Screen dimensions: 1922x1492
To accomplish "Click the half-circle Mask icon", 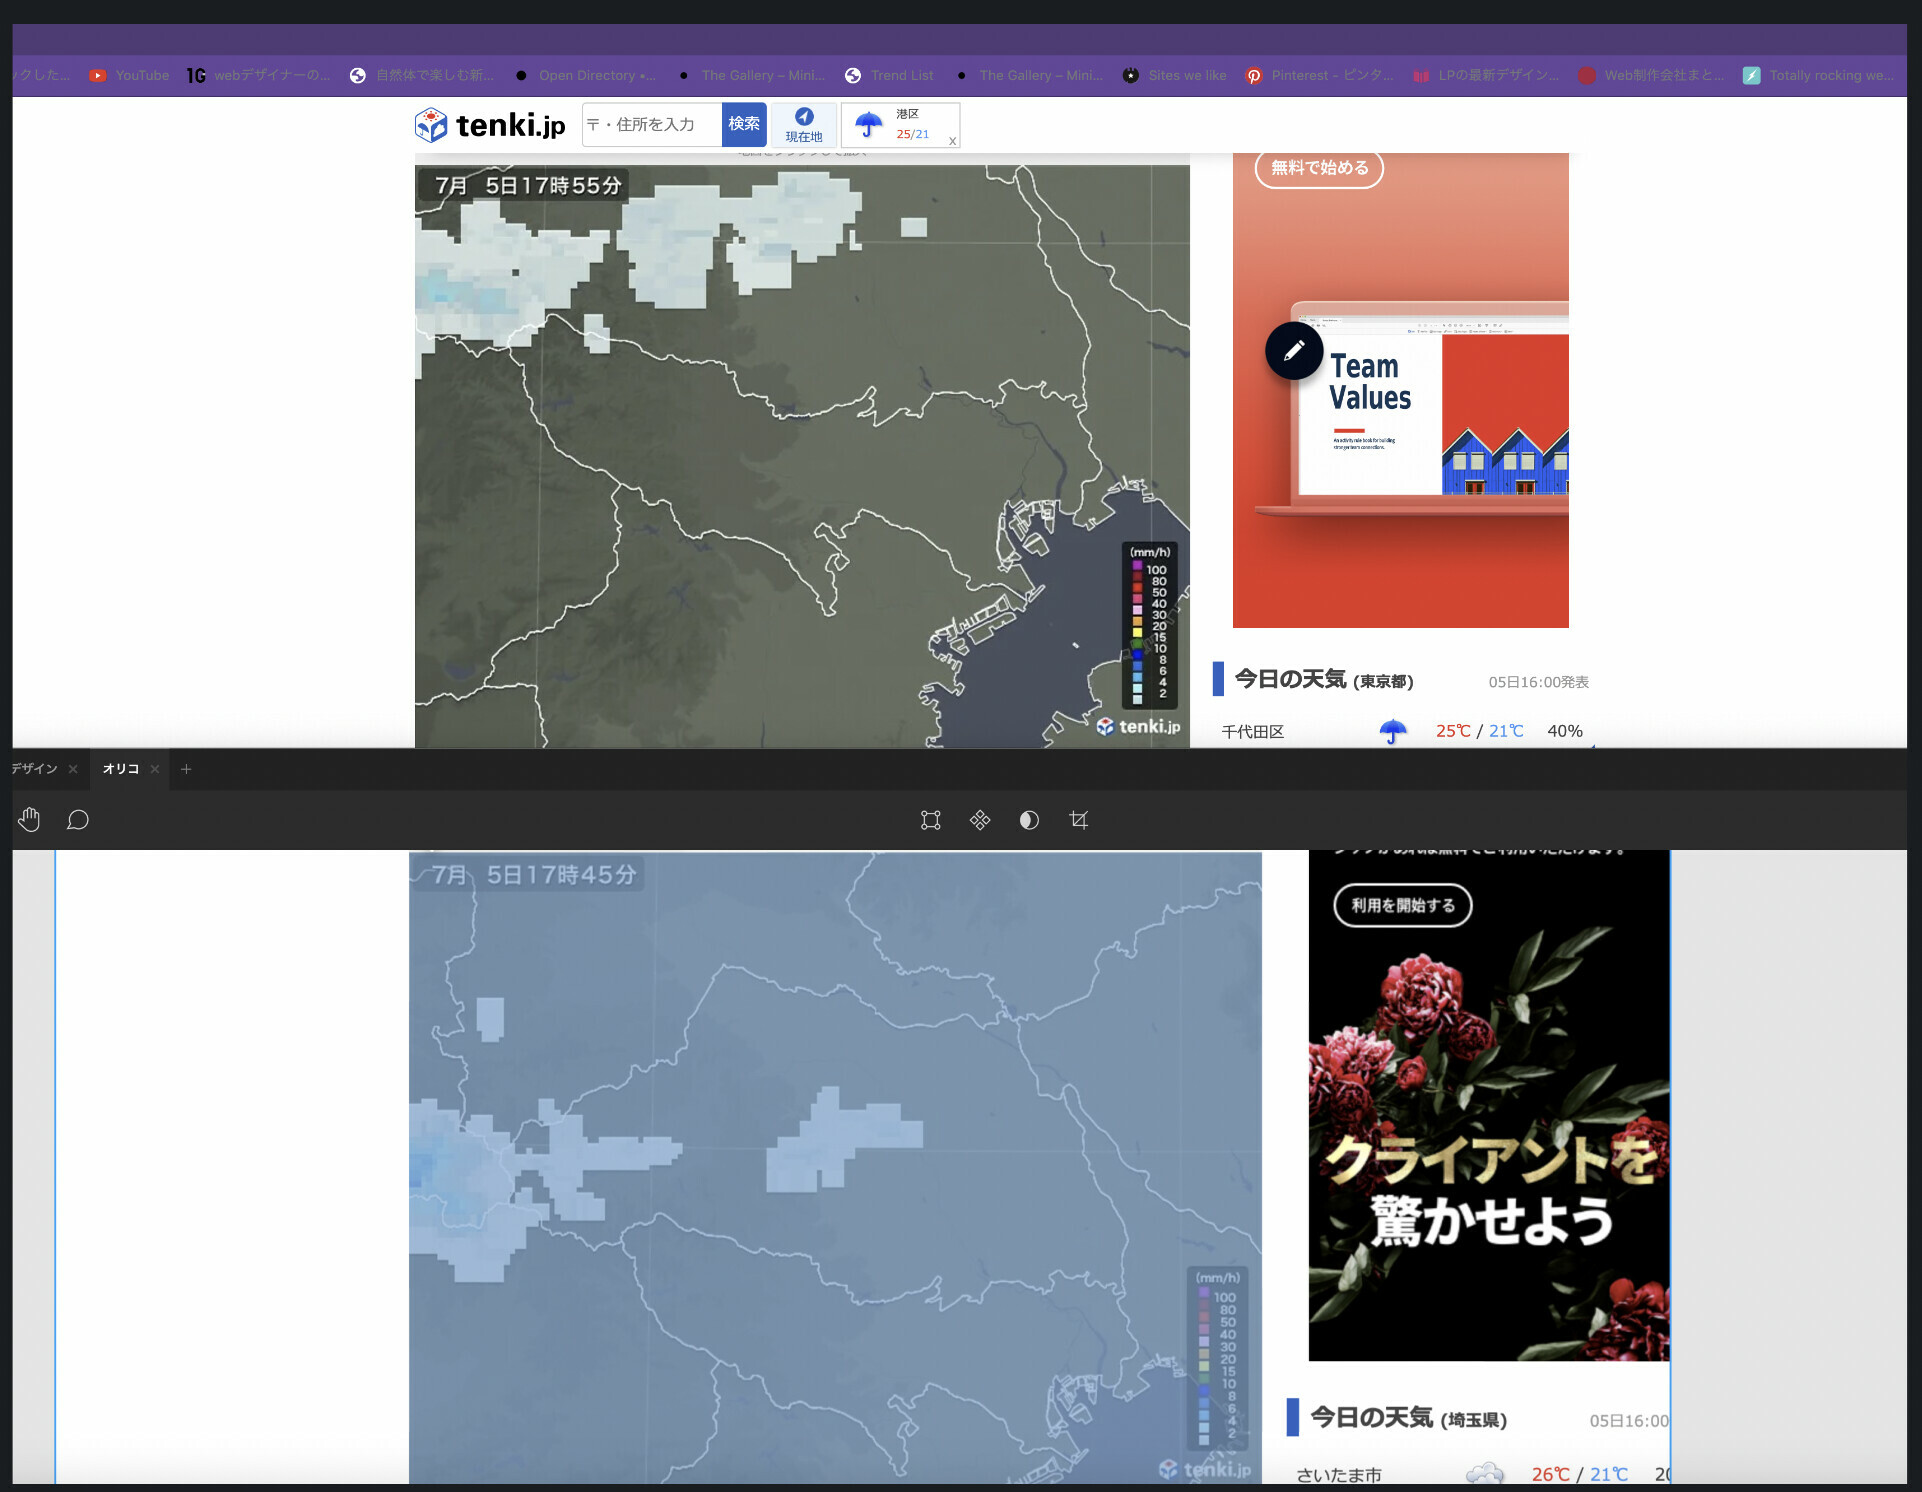I will [1029, 820].
